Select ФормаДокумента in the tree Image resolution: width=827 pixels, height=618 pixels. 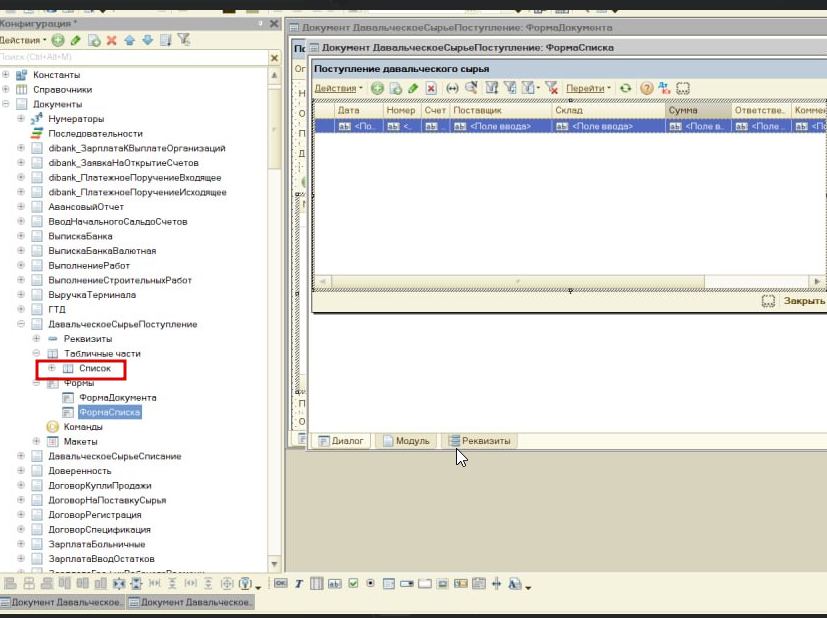pyautogui.click(x=117, y=397)
